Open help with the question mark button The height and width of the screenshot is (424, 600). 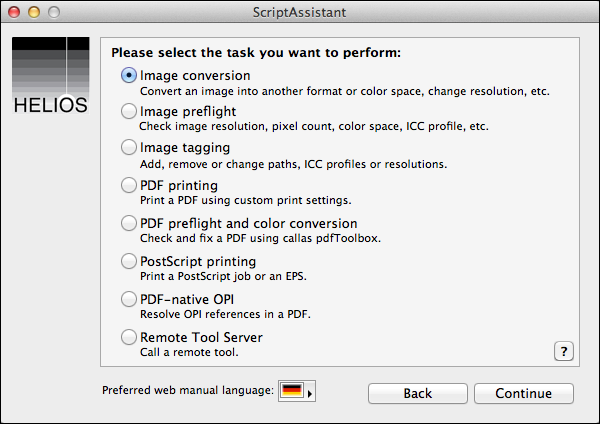point(564,351)
